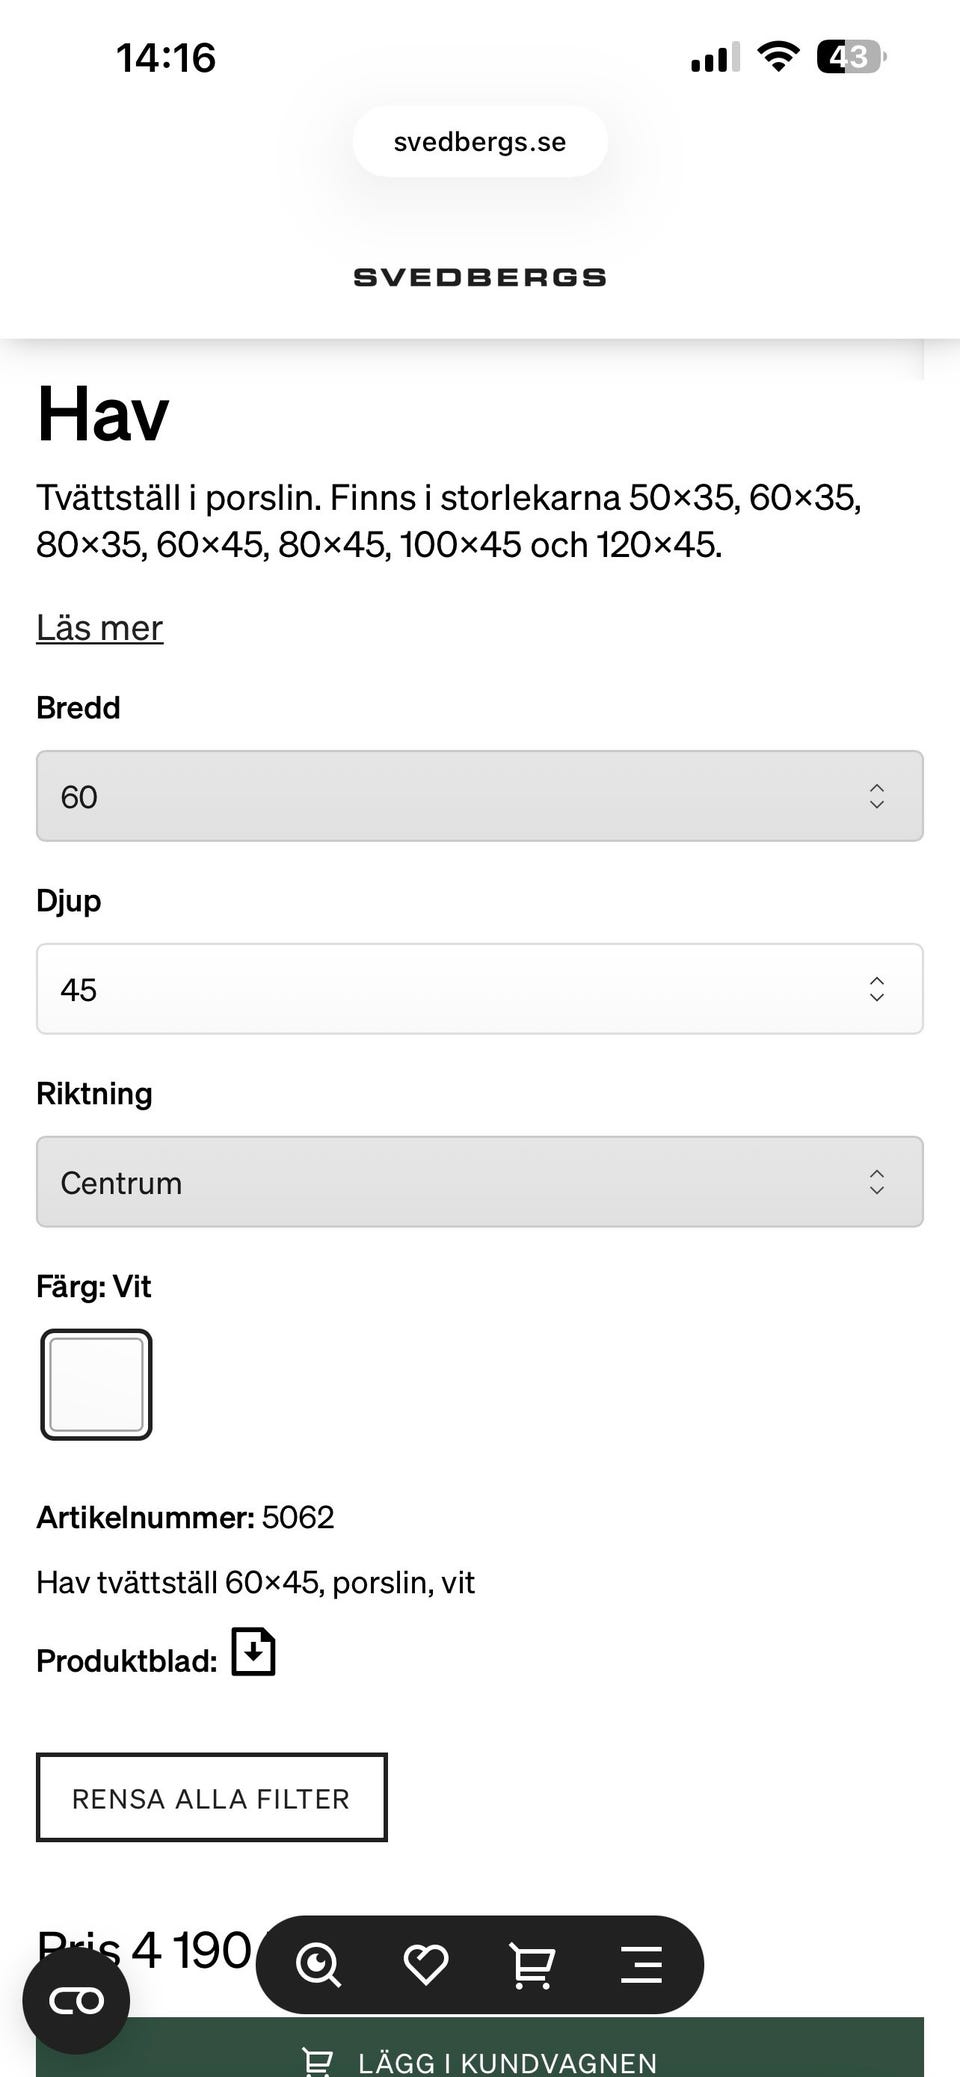This screenshot has width=960, height=2077.
Task: Open the Djup dropdown showing 45
Action: pos(480,989)
